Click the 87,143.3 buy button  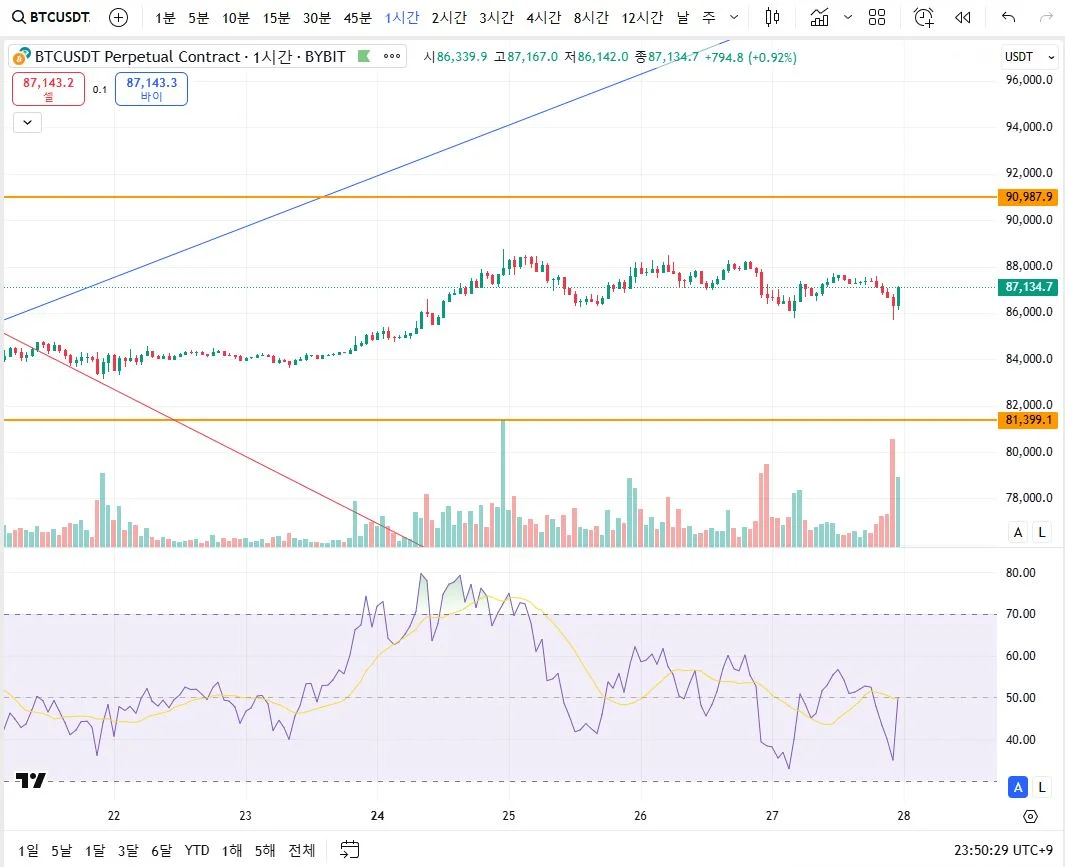151,89
